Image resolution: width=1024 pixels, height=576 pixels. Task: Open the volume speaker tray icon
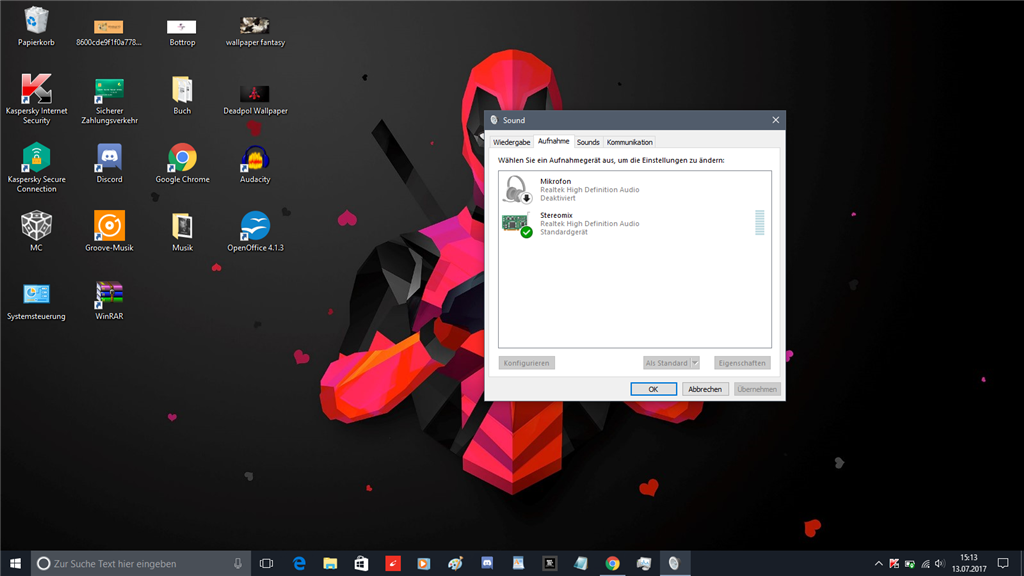click(940, 564)
